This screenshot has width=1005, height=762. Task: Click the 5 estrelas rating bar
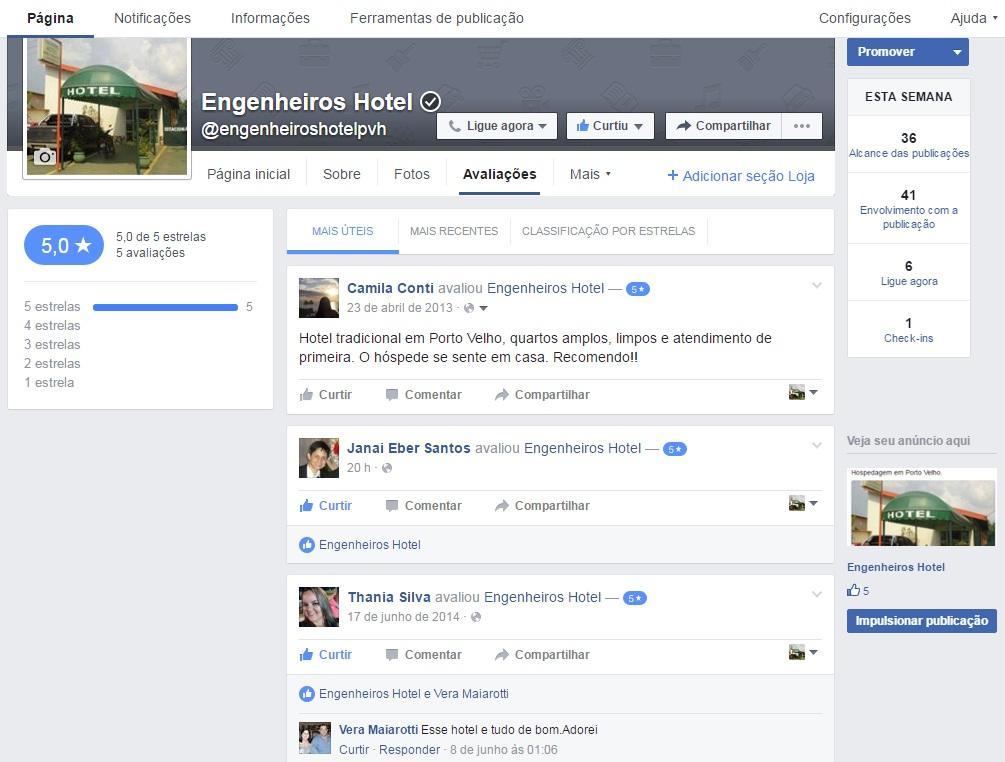click(x=165, y=307)
